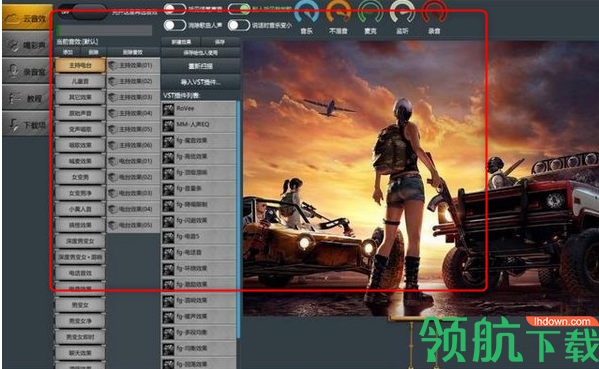Viewport: 599px width, 369px height.
Task: Select the 原始声音 category
Action: [80, 113]
